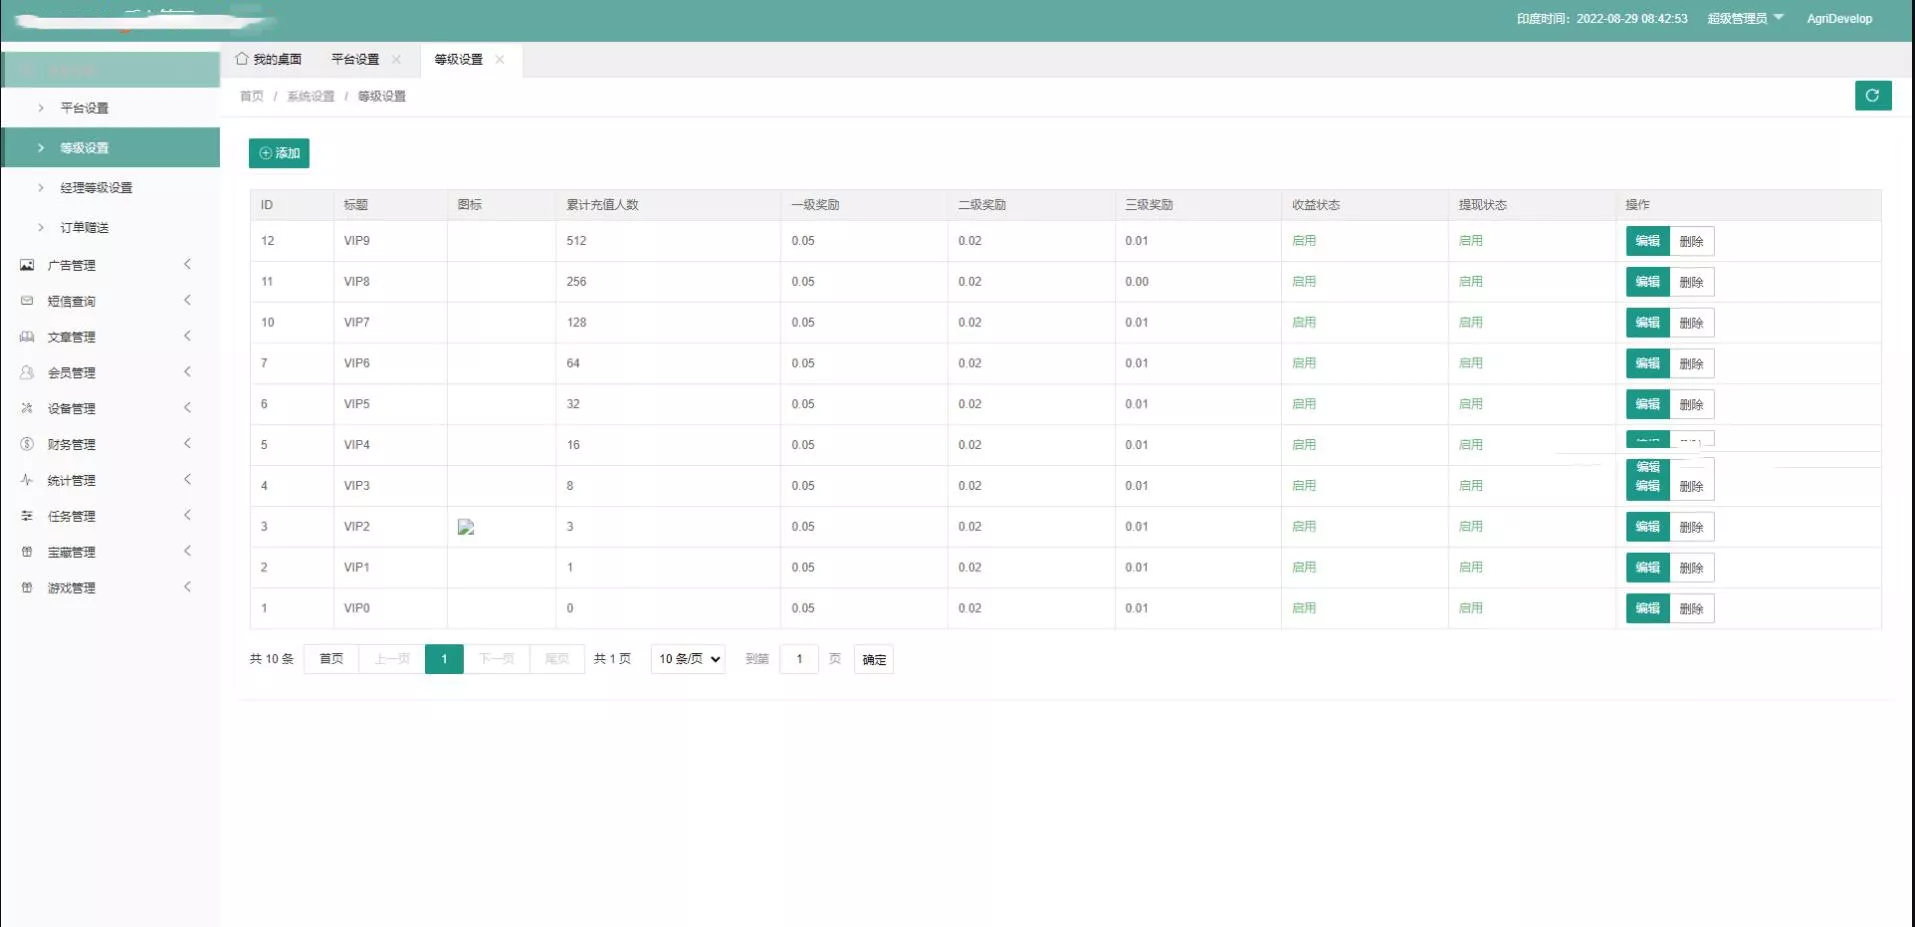
Task: Click the 添加 button
Action: coord(279,153)
